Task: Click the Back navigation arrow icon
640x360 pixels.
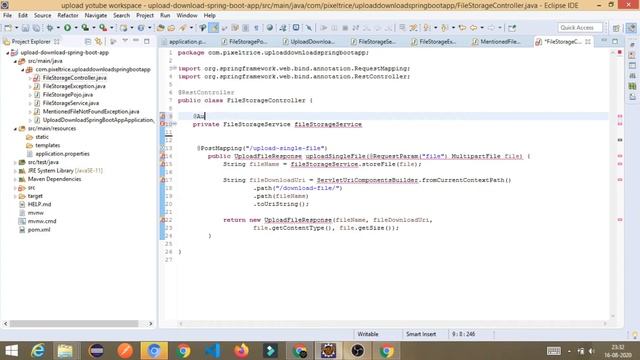Action: (473, 28)
